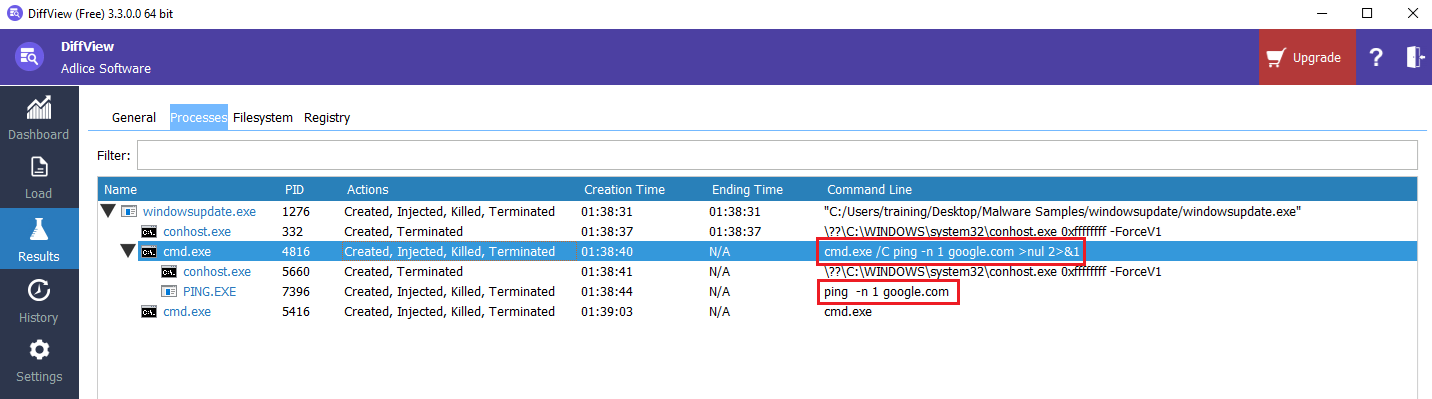
Task: Click the 'ping -n 1 google.com' command line
Action: [886, 291]
